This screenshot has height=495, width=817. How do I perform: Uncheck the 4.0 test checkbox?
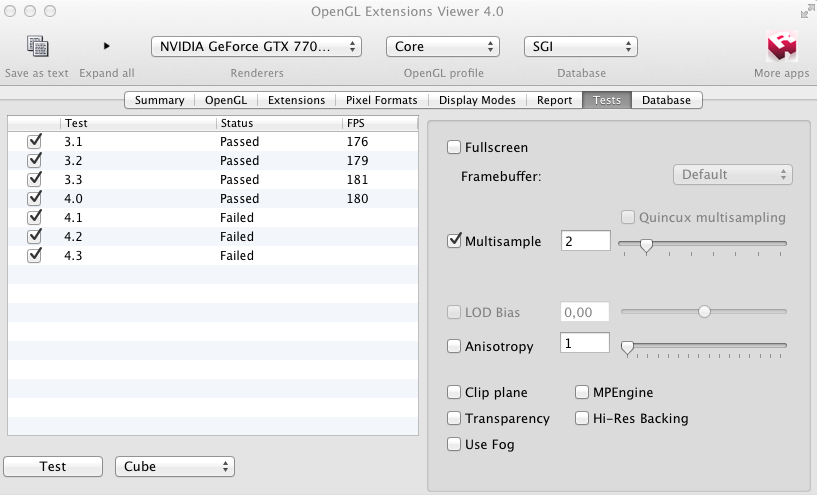[x=34, y=198]
